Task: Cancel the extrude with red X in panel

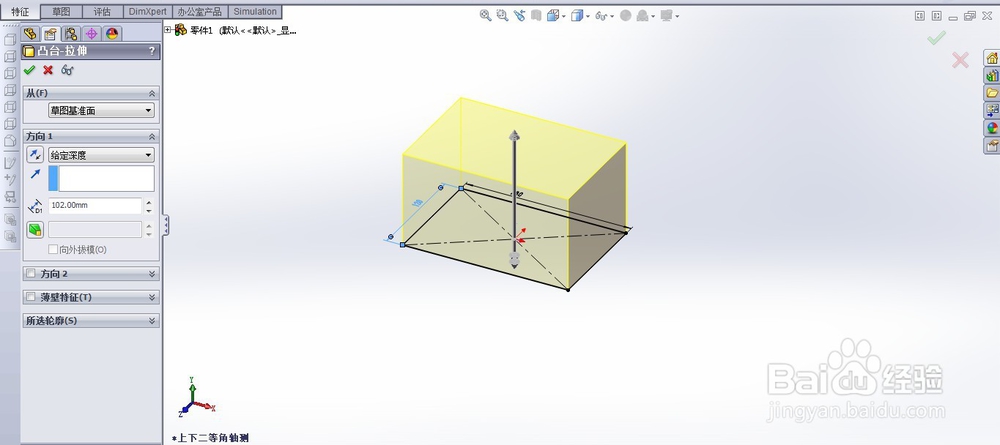Action: click(48, 70)
